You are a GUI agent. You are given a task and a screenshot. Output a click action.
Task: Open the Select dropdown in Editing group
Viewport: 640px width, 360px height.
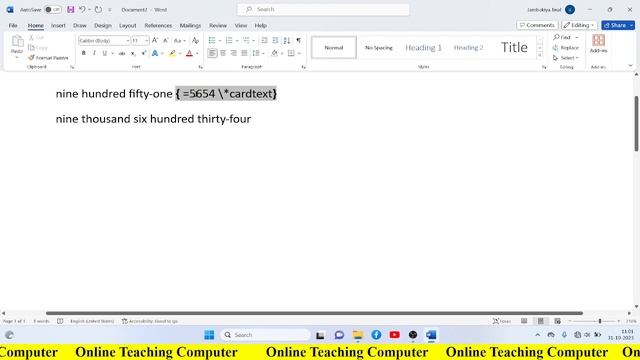click(566, 58)
